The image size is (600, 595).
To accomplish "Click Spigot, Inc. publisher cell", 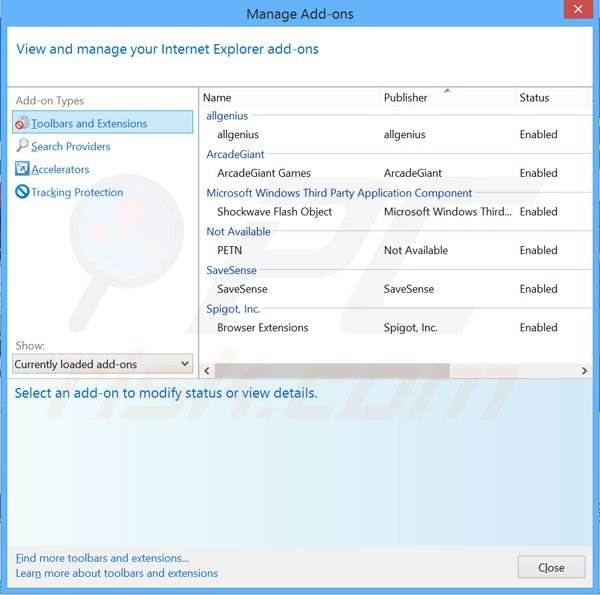I will 410,328.
